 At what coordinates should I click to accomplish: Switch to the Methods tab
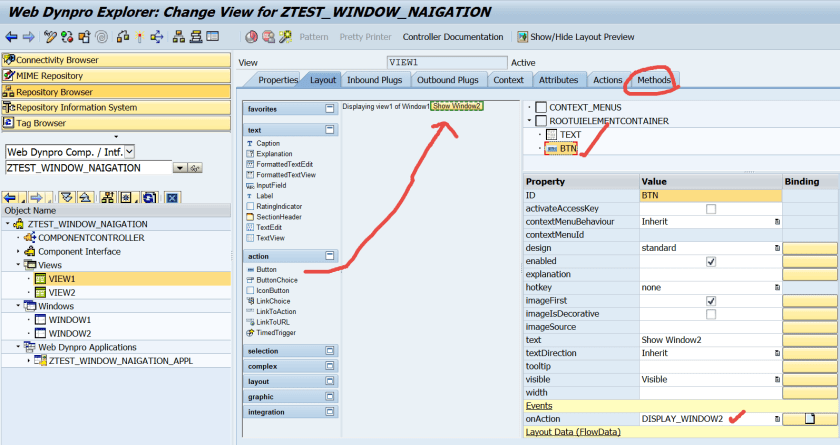point(654,80)
